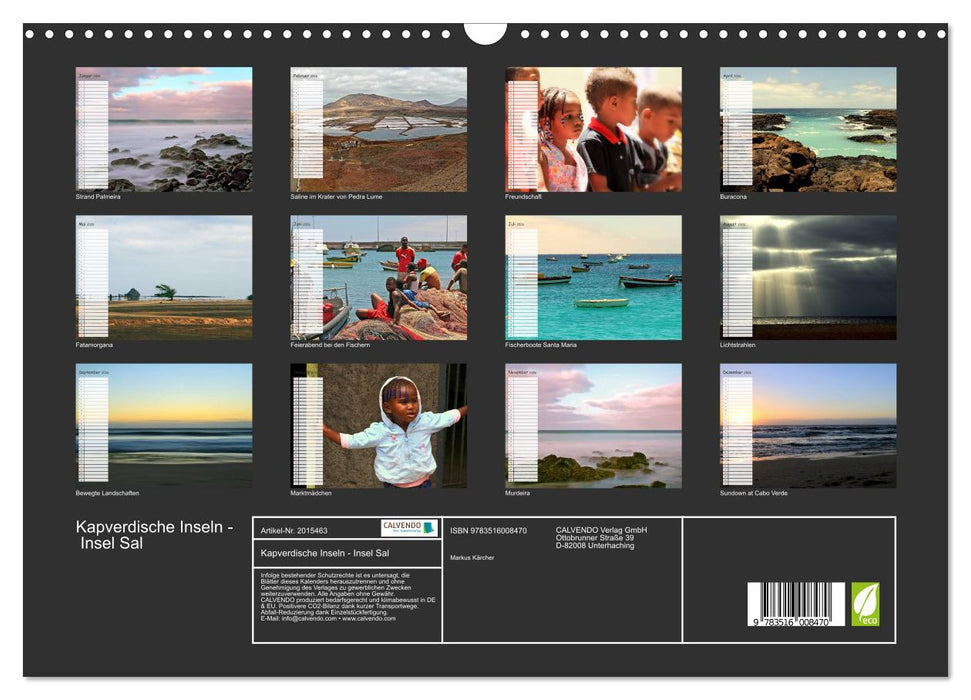This screenshot has height=700, width=971.
Task: Click the author name Markus Kärcher
Action: [x=472, y=557]
